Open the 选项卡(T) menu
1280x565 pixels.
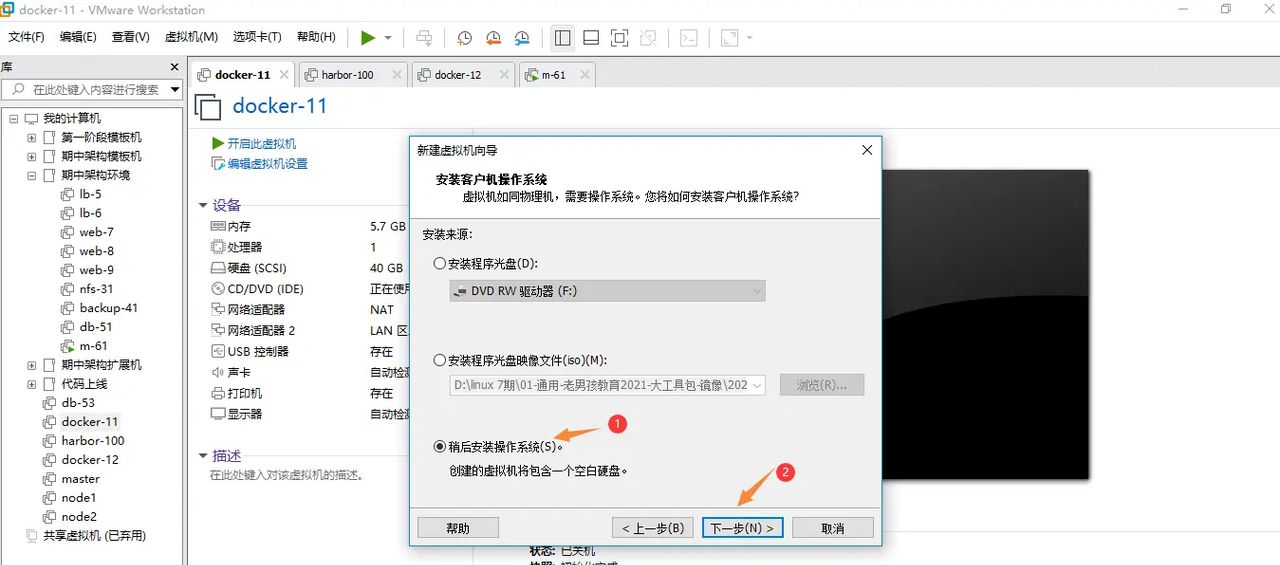point(258,37)
